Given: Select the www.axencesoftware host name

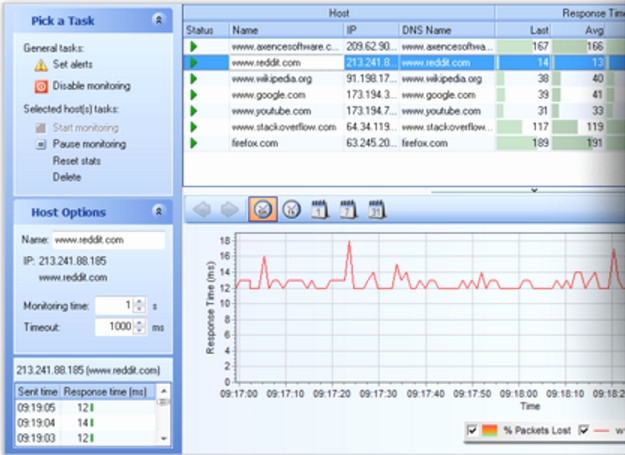Looking at the screenshot, I should click(x=285, y=47).
